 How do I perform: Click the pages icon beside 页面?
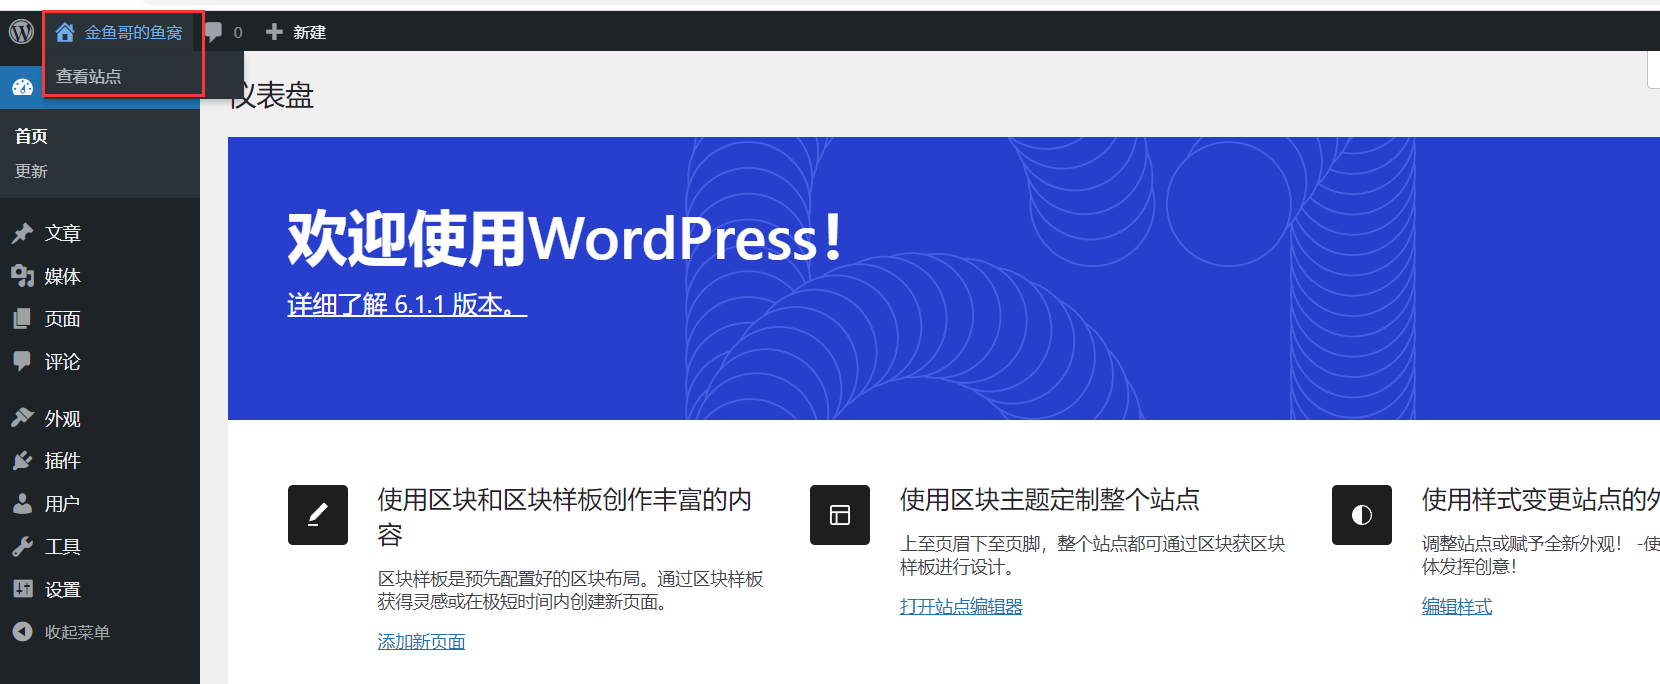[22, 319]
